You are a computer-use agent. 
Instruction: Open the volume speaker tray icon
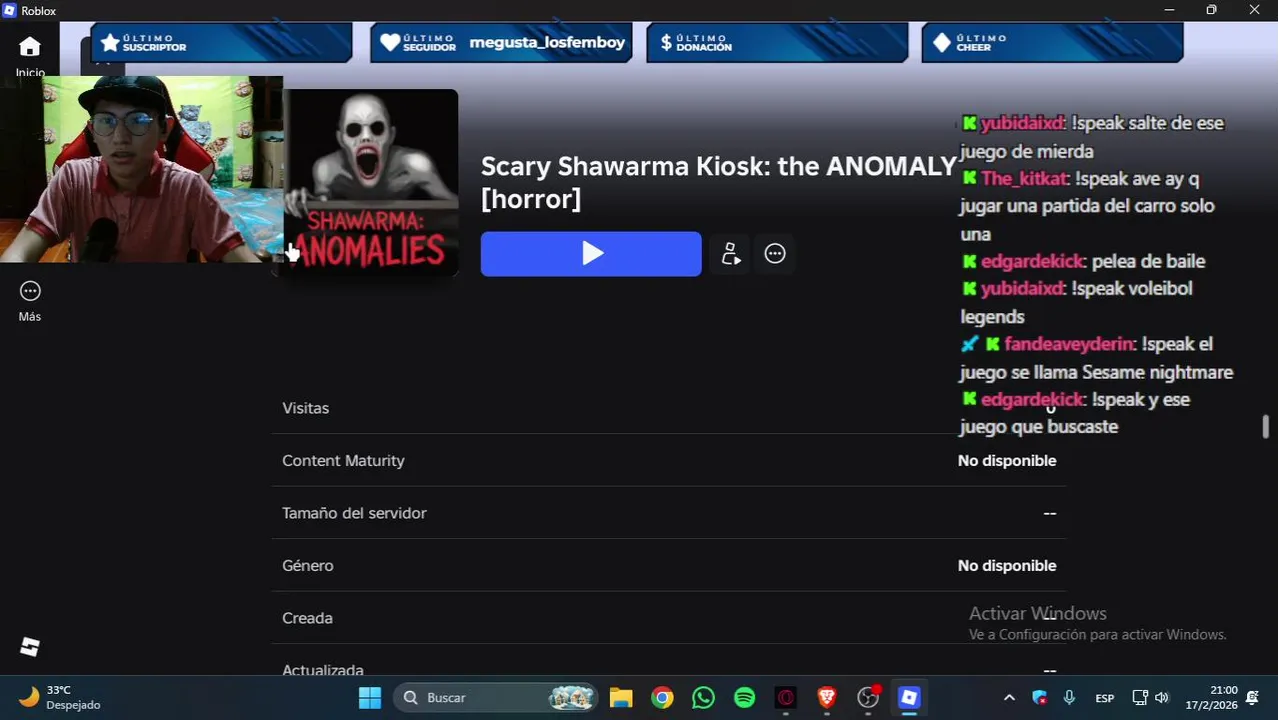click(1161, 697)
